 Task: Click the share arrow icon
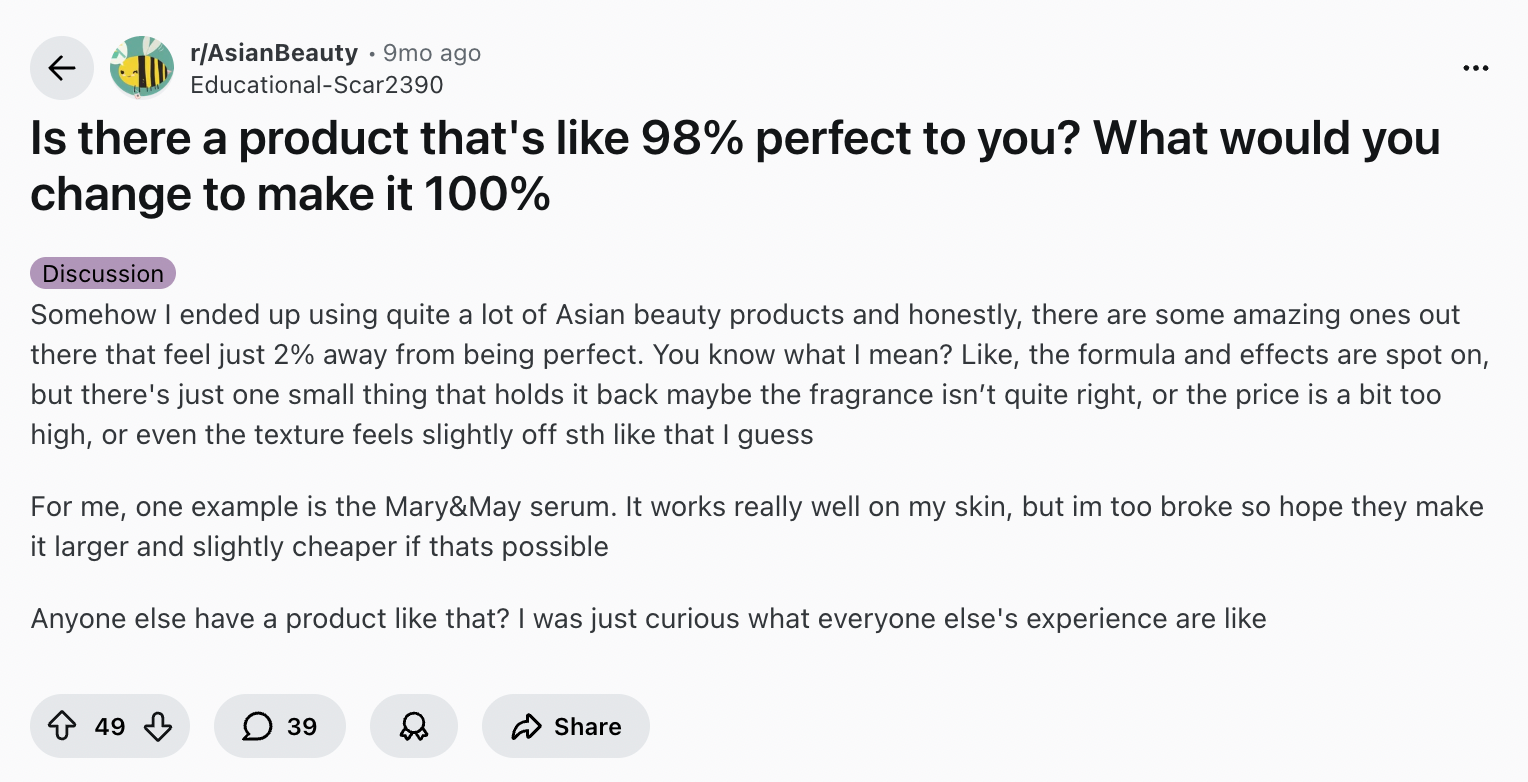(x=526, y=726)
